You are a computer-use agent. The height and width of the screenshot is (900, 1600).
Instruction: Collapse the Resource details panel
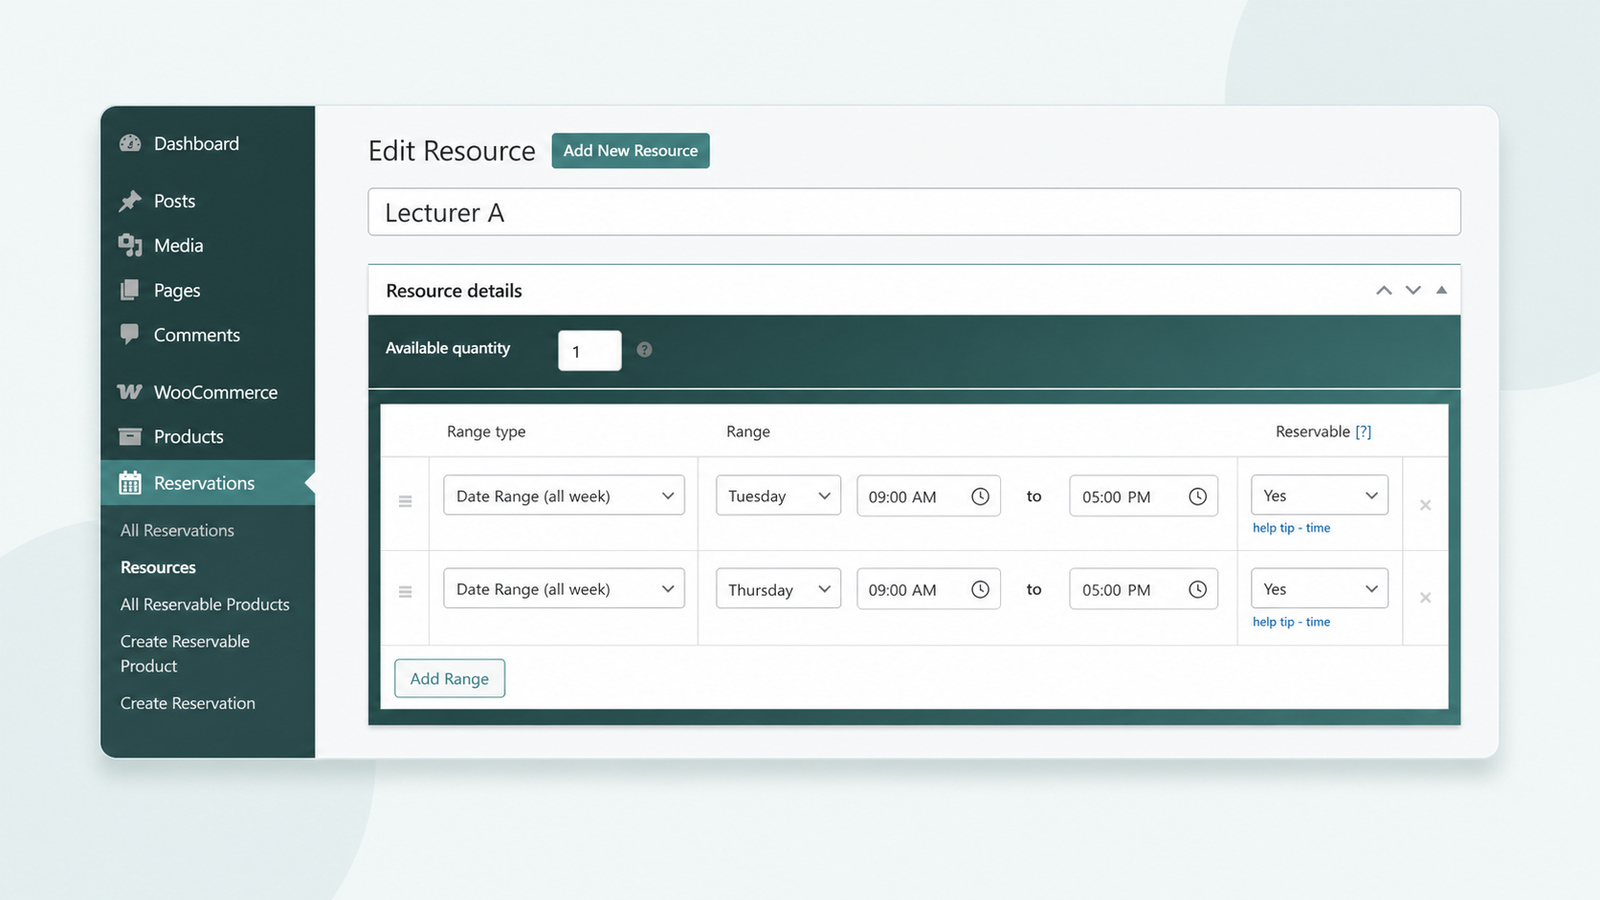tap(1442, 290)
